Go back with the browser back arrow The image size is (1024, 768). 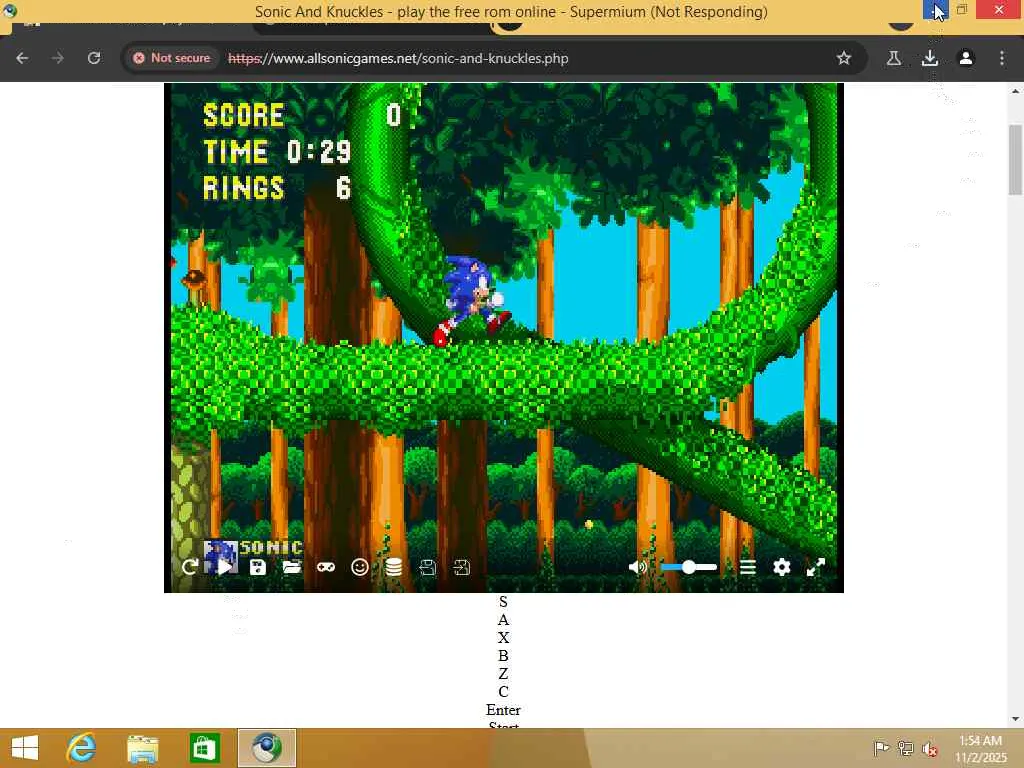coord(22,58)
